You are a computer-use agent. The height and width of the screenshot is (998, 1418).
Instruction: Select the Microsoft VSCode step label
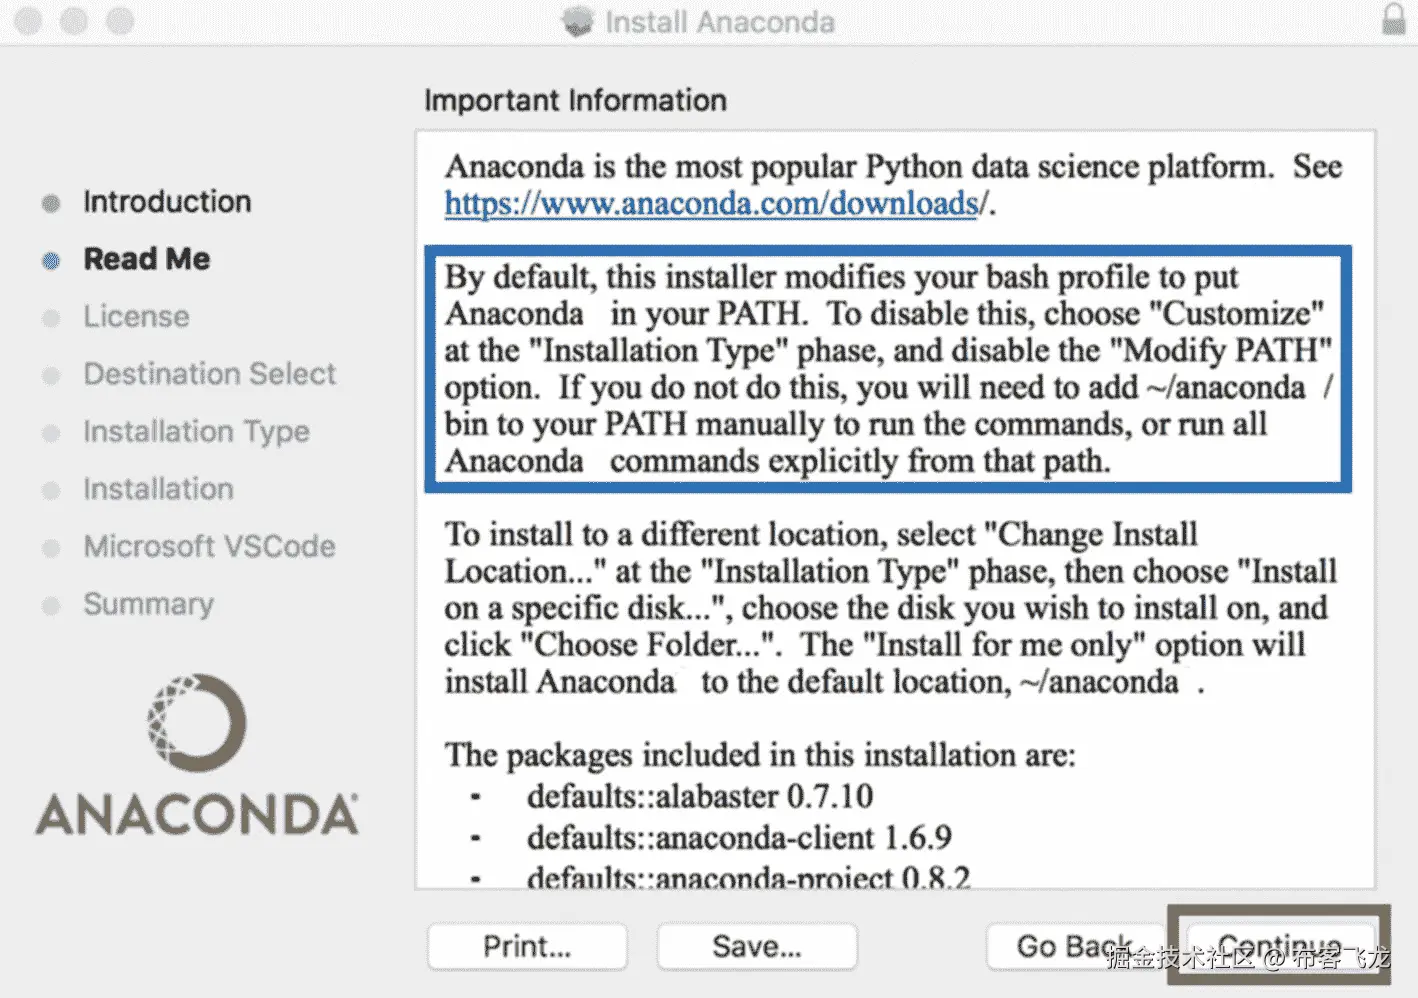209,547
